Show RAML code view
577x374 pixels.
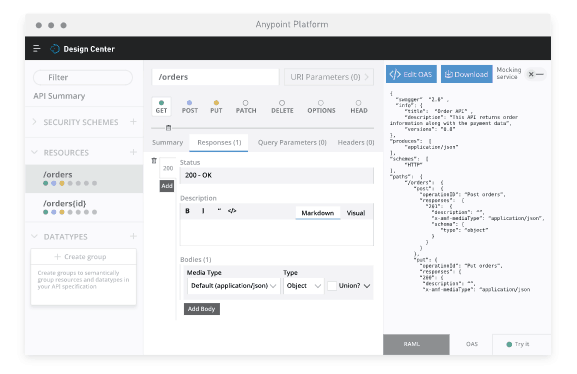click(416, 344)
